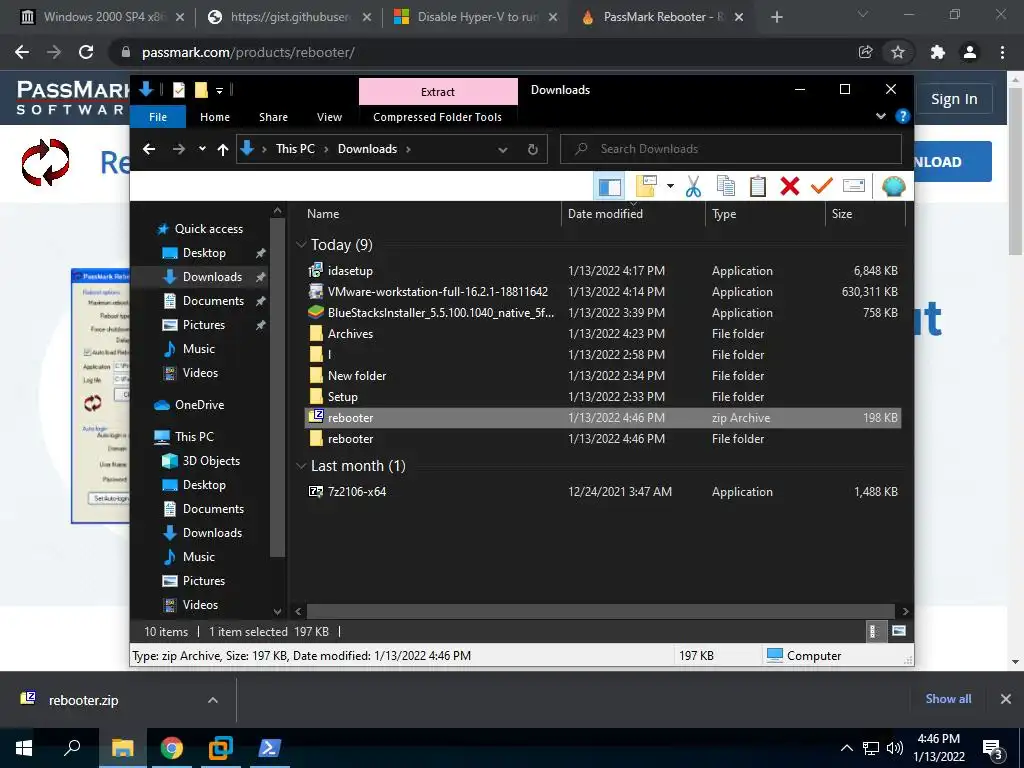Expand the Explorer ribbon chevron

coord(880,116)
